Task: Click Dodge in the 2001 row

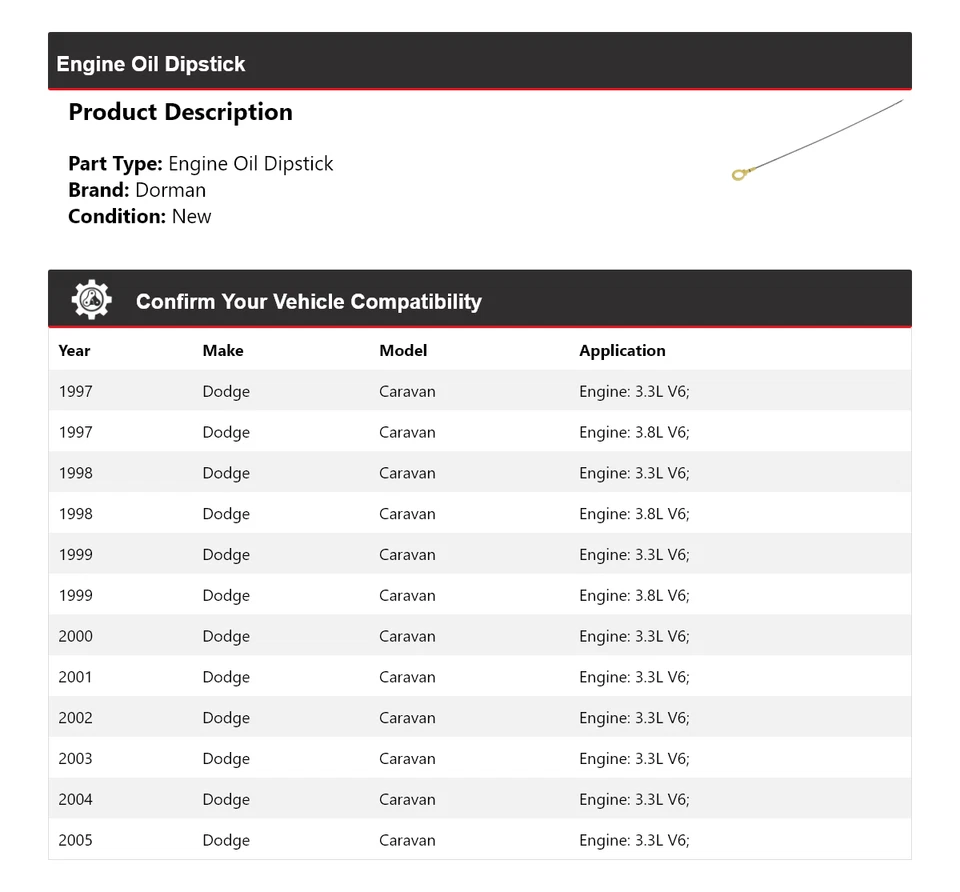Action: (x=226, y=677)
